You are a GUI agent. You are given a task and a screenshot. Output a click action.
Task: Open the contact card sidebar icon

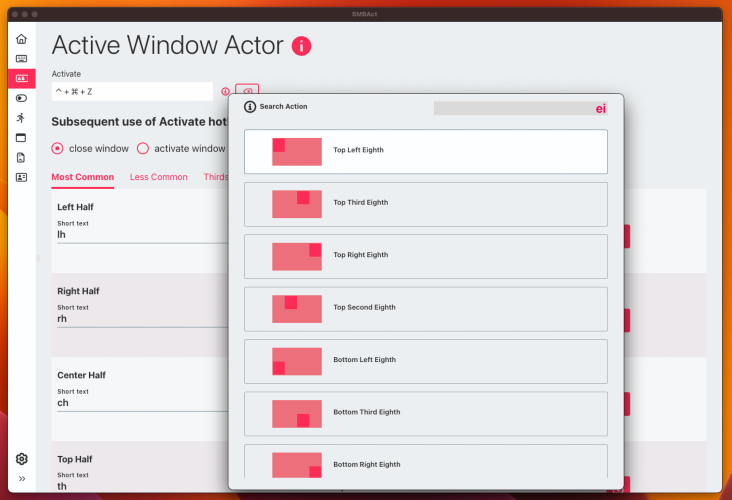click(21, 177)
